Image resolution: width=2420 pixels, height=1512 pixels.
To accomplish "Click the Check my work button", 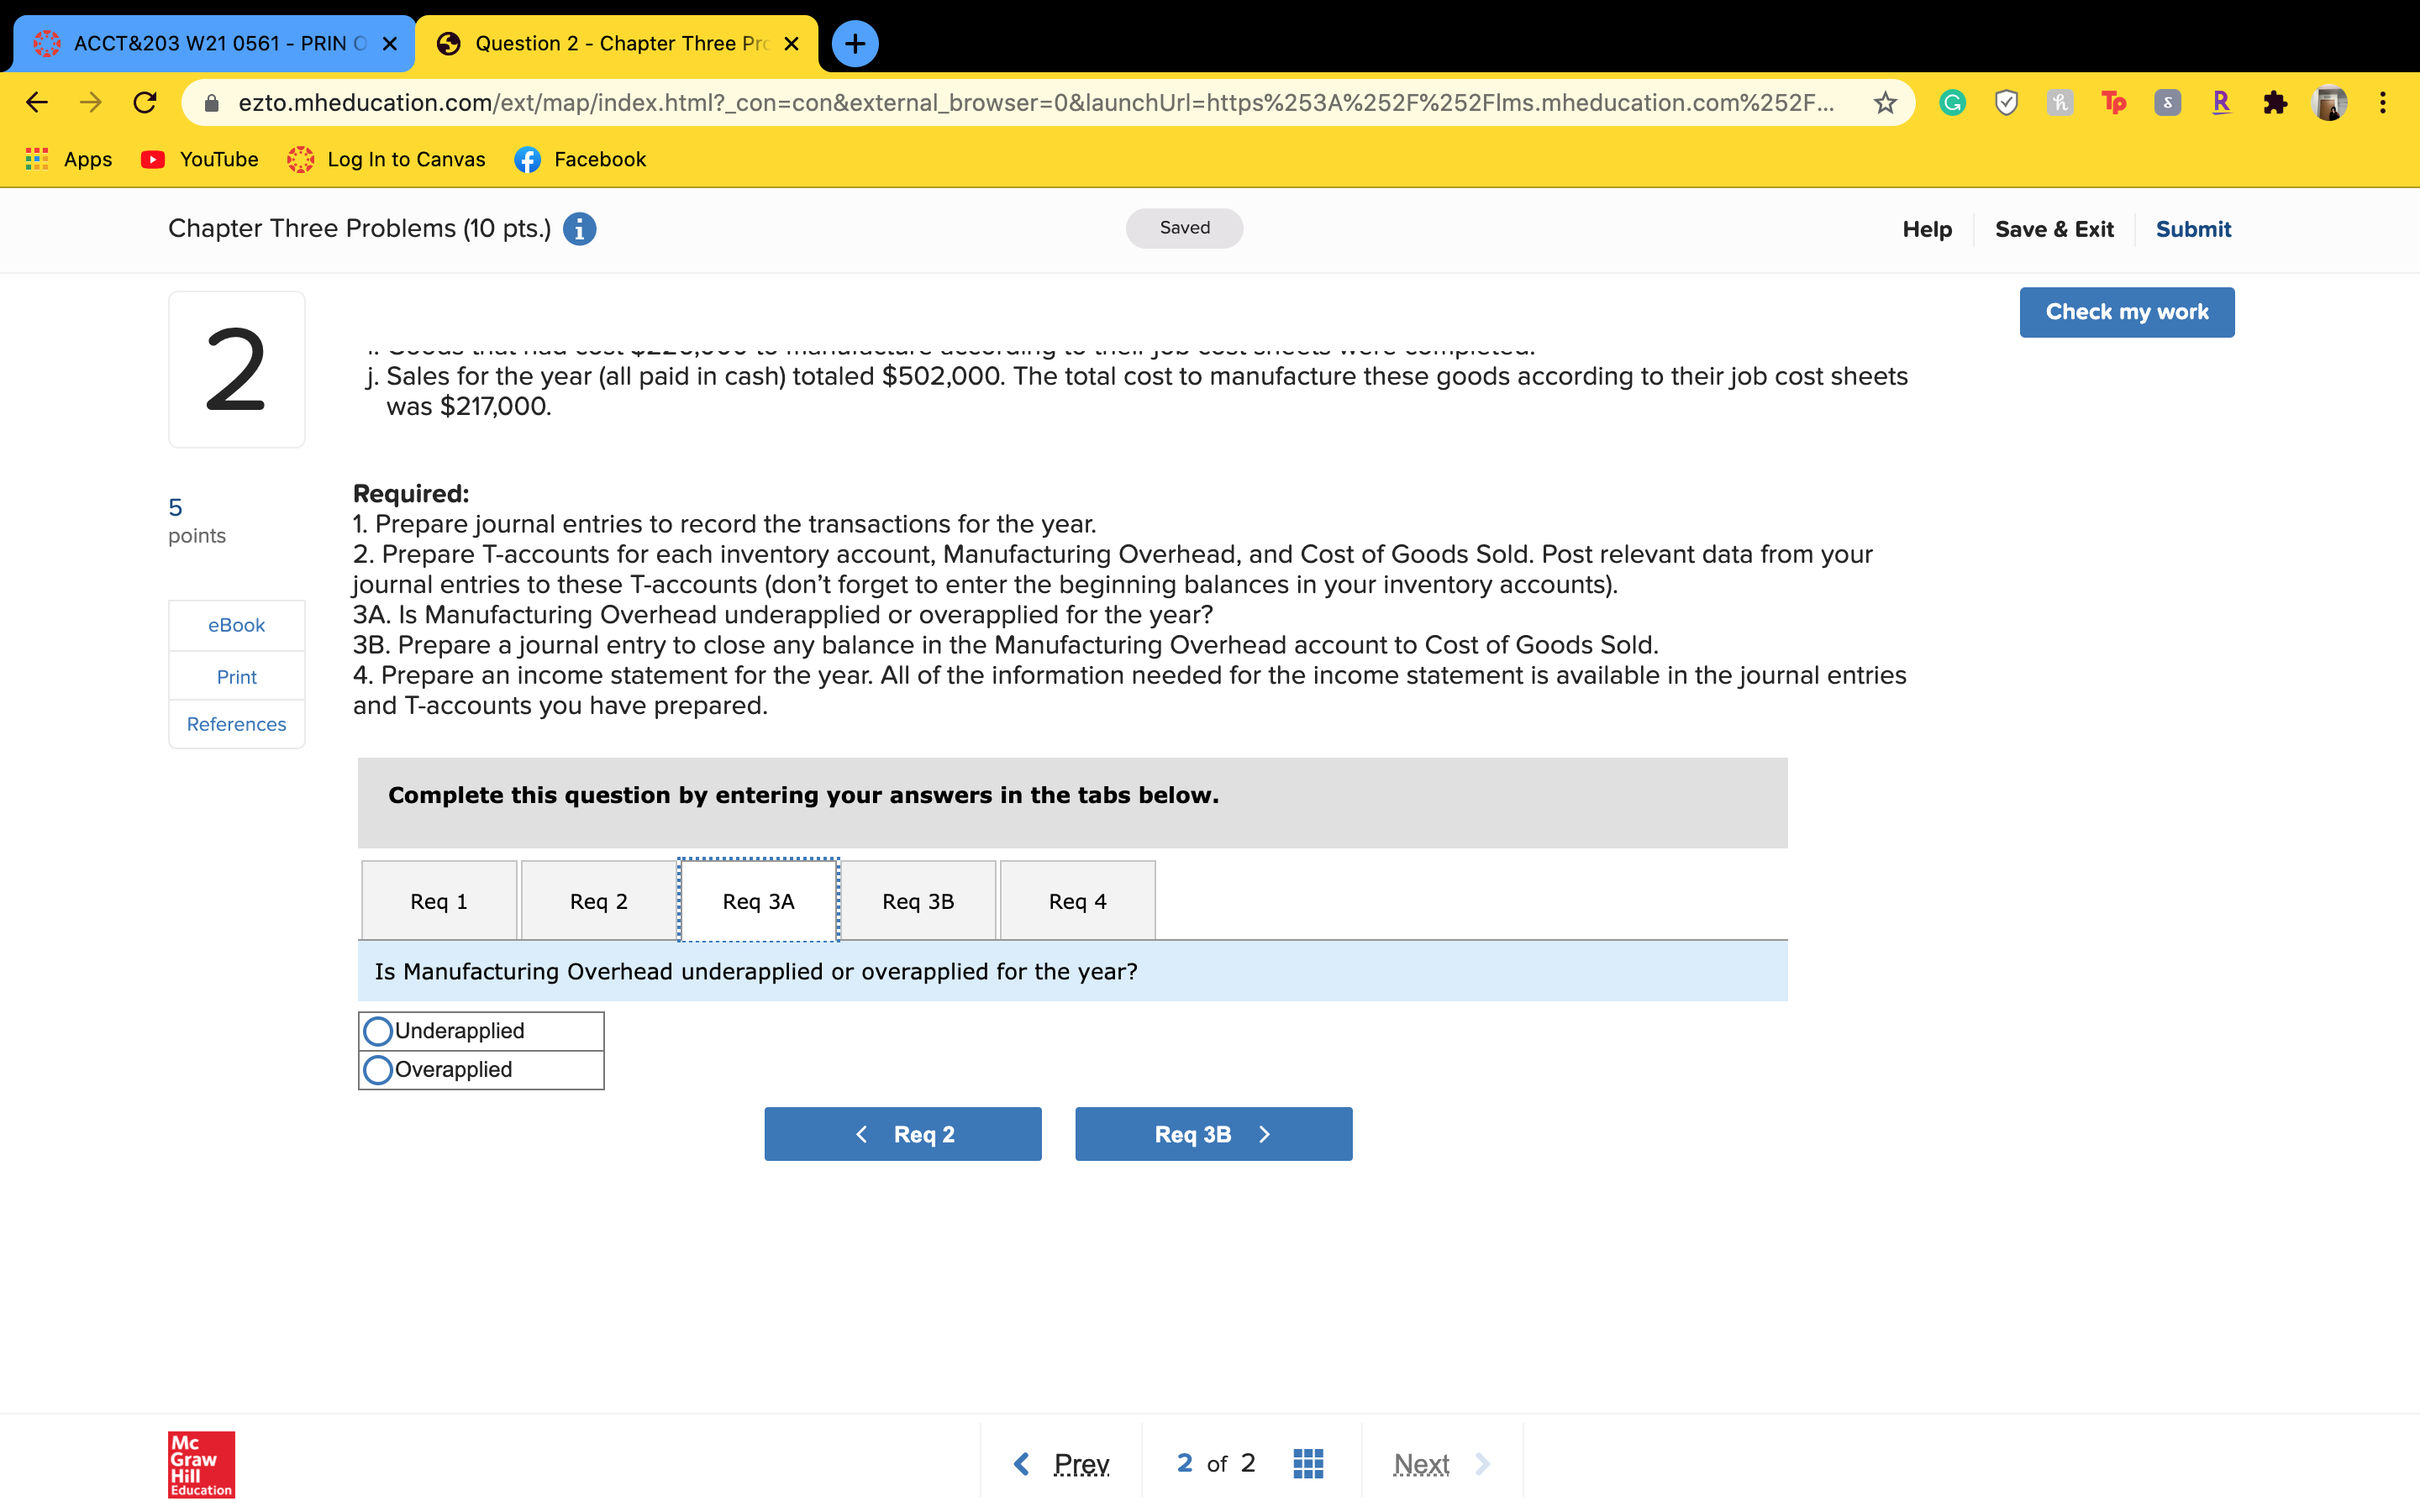I will (x=2126, y=312).
